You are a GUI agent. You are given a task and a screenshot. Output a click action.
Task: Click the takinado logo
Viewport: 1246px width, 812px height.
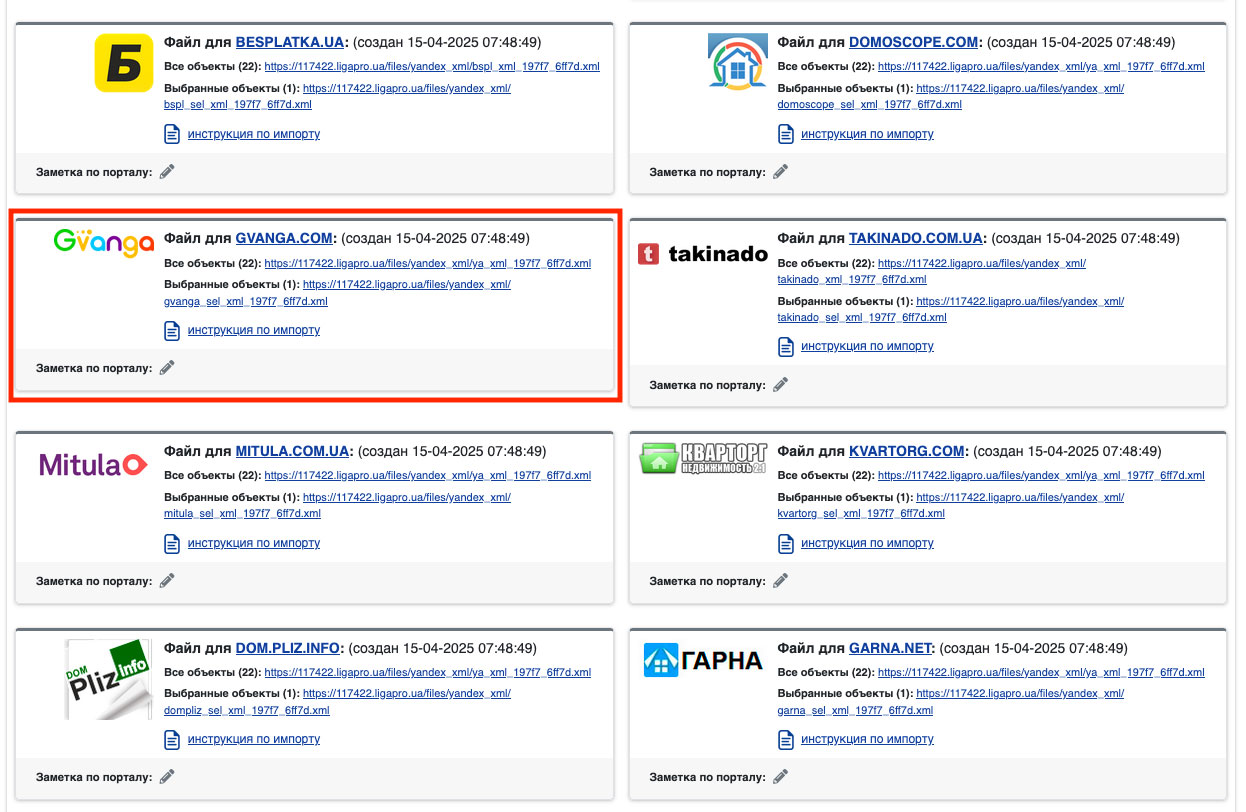[703, 255]
